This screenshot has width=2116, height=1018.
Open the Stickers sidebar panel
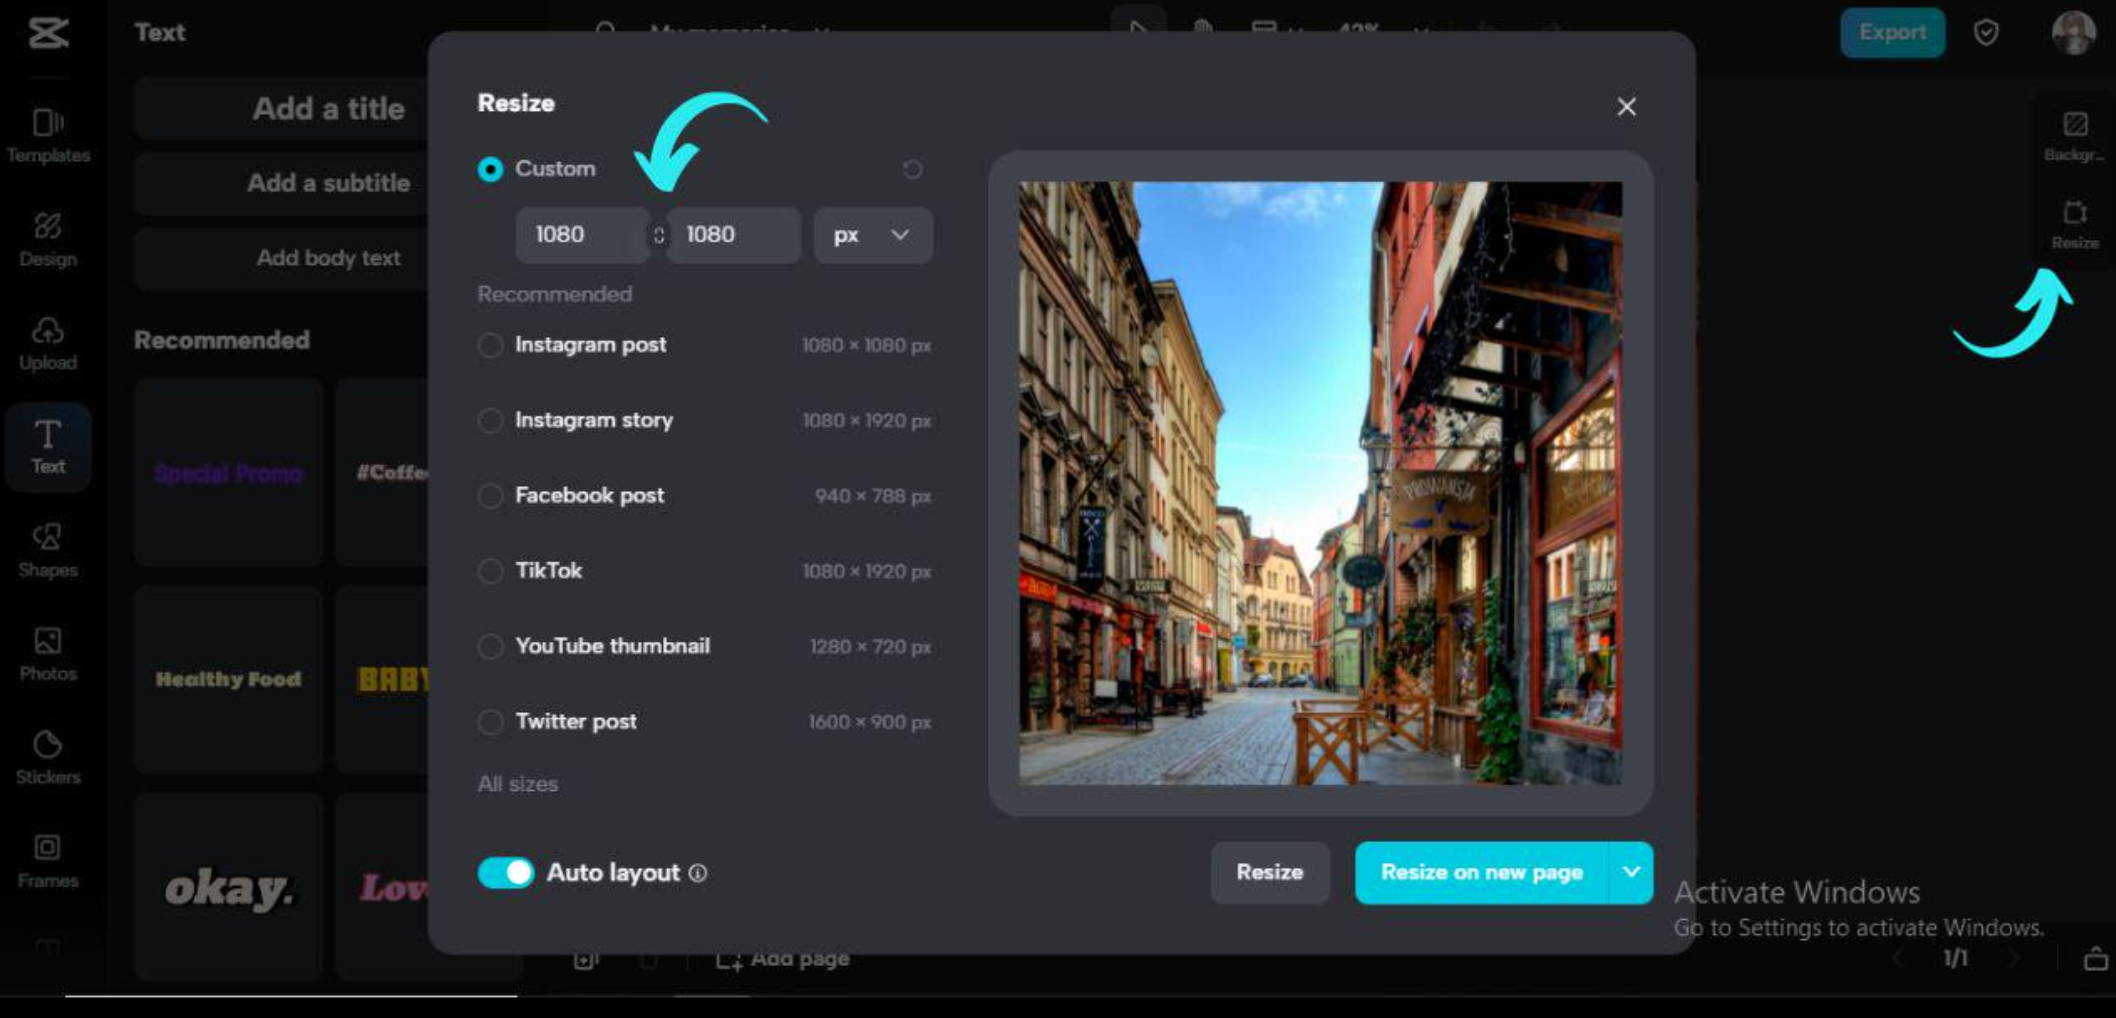pos(48,757)
